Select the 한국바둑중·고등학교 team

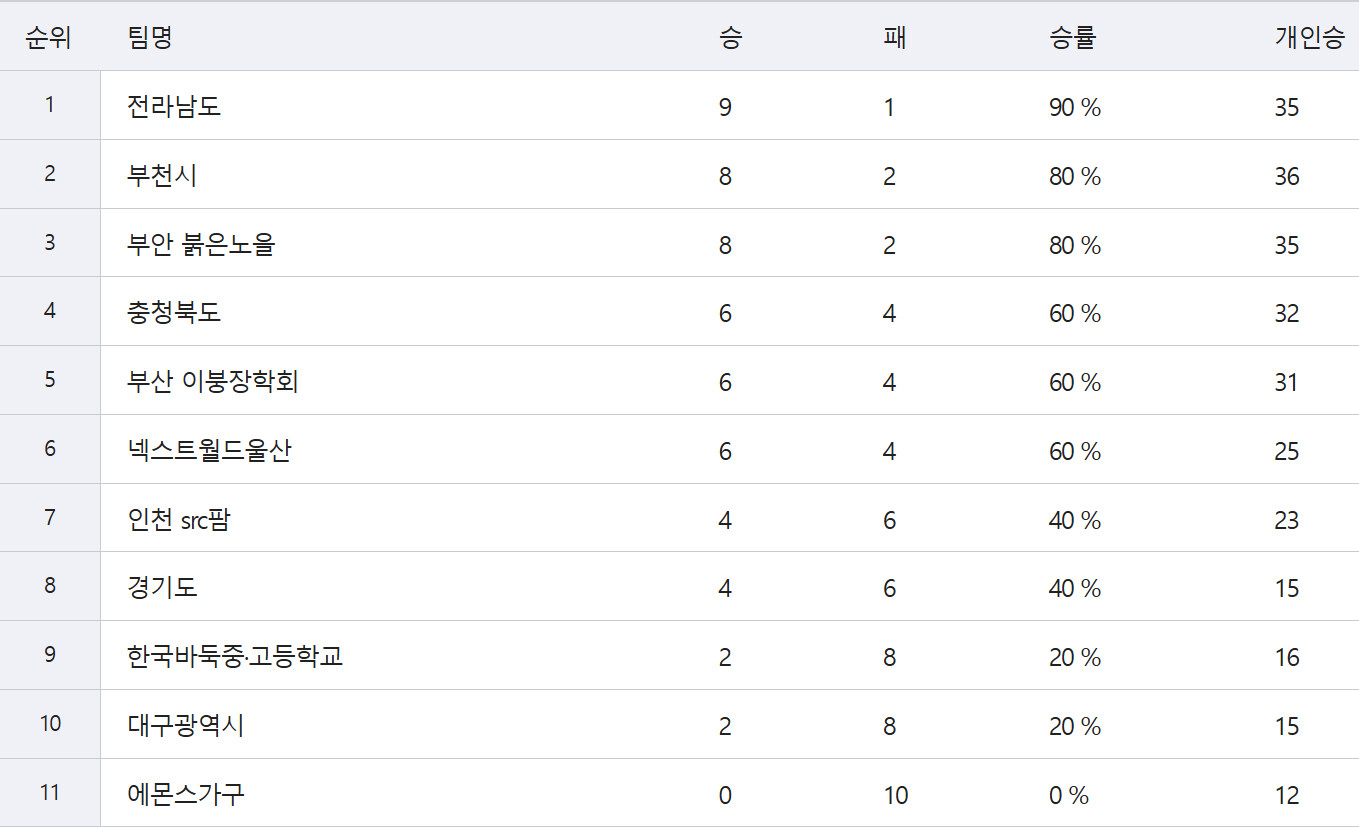pos(235,656)
